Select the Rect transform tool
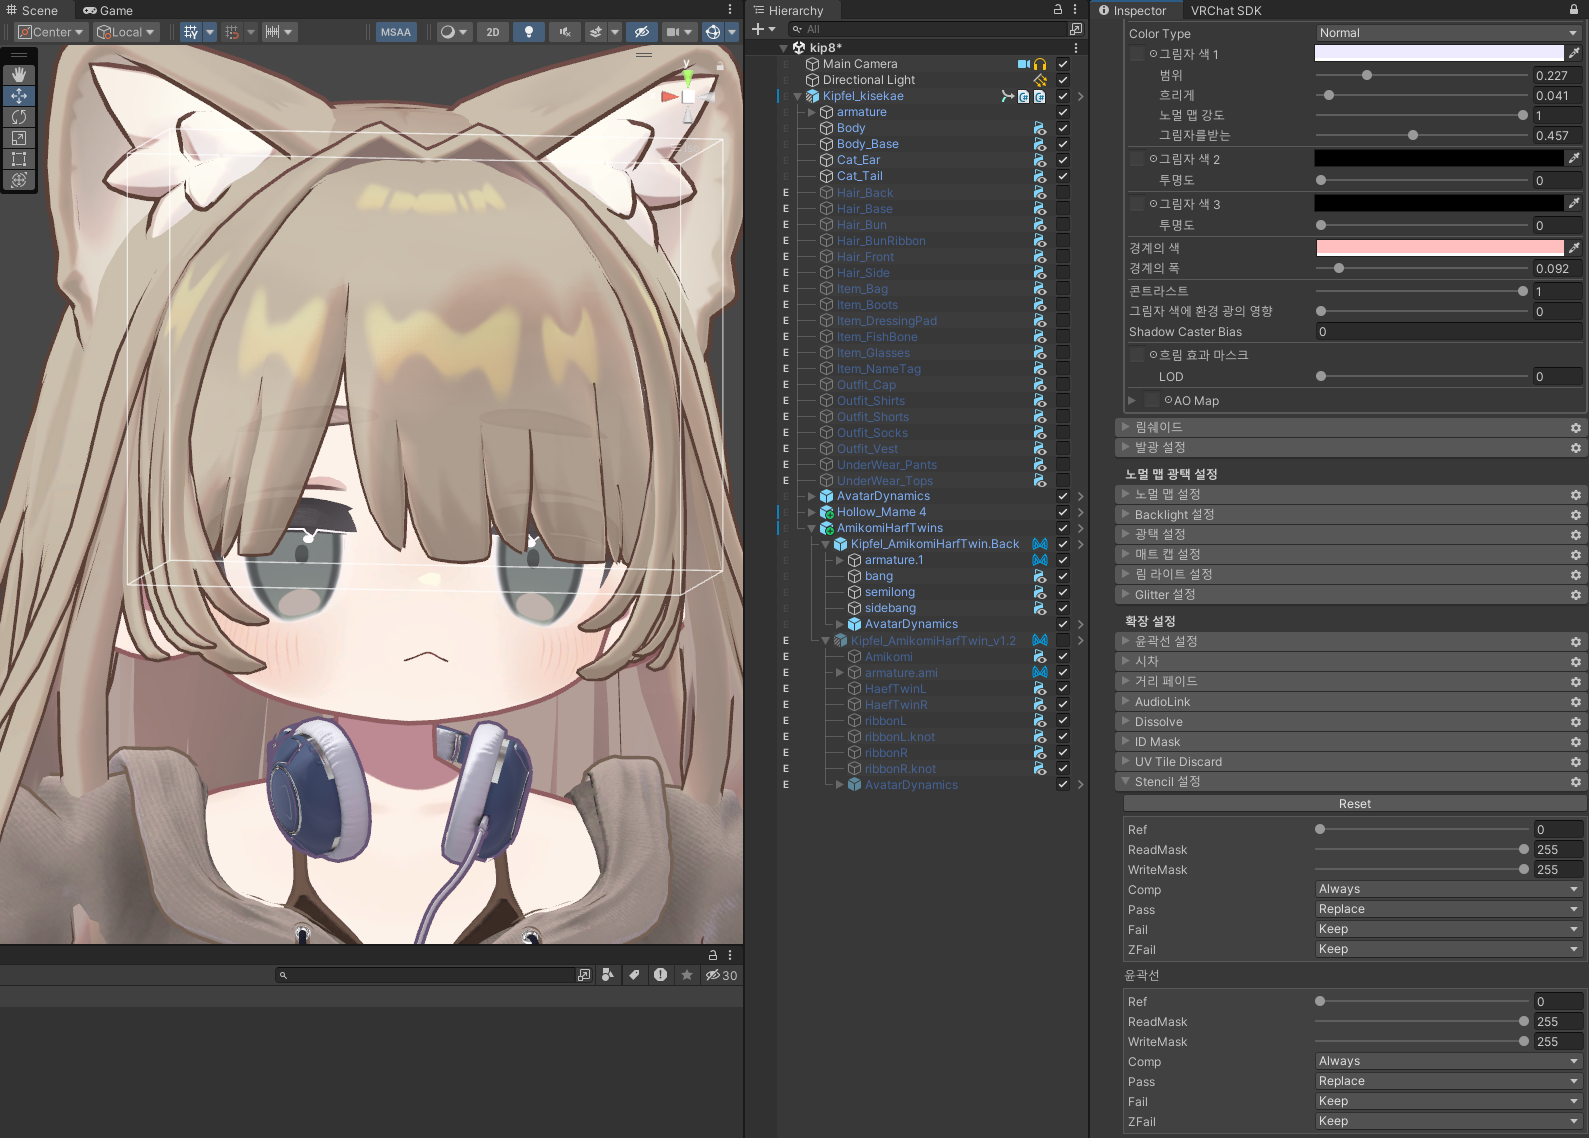The height and width of the screenshot is (1138, 1589). click(19, 159)
